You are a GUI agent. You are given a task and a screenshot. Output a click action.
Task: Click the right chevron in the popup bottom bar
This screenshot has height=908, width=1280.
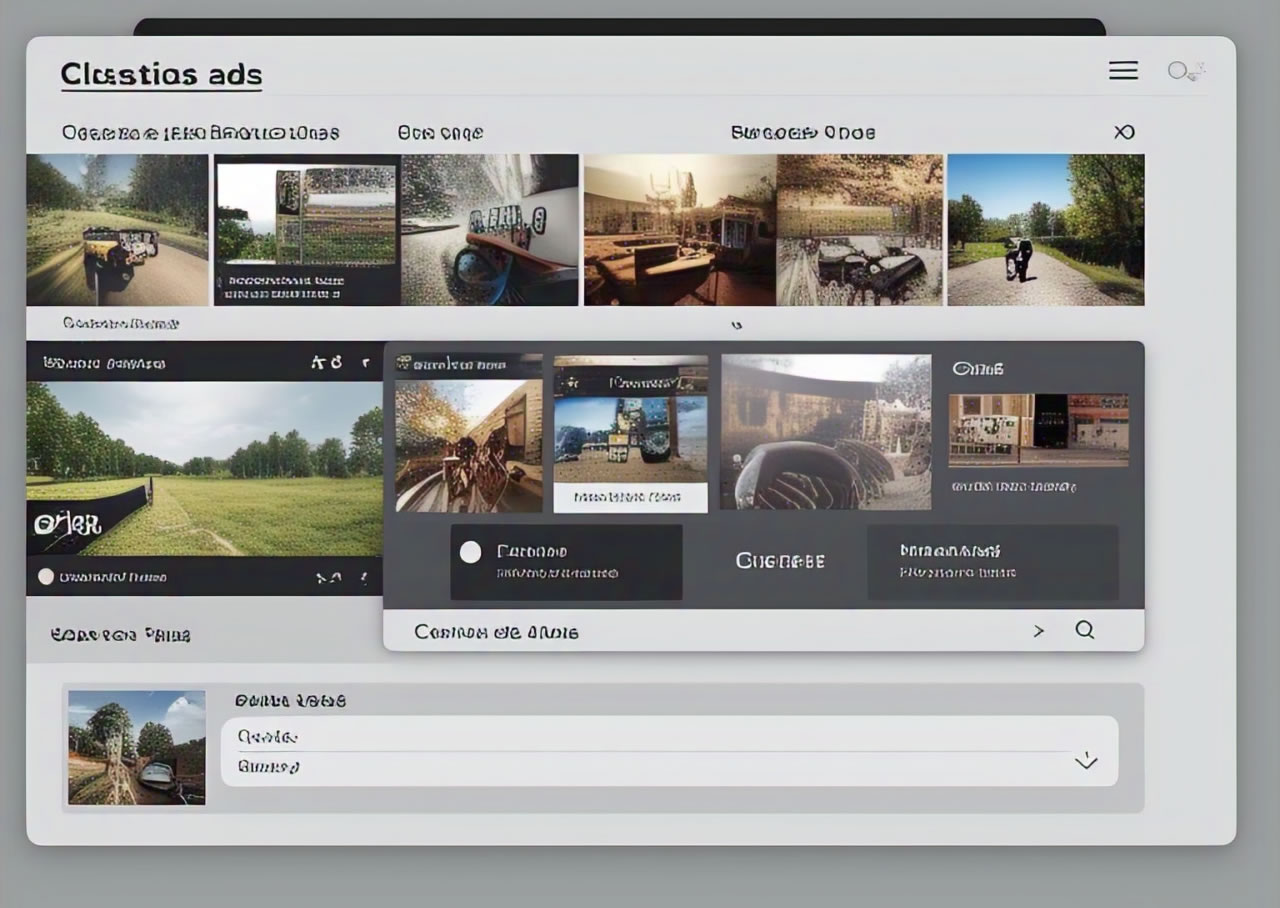pos(1038,631)
